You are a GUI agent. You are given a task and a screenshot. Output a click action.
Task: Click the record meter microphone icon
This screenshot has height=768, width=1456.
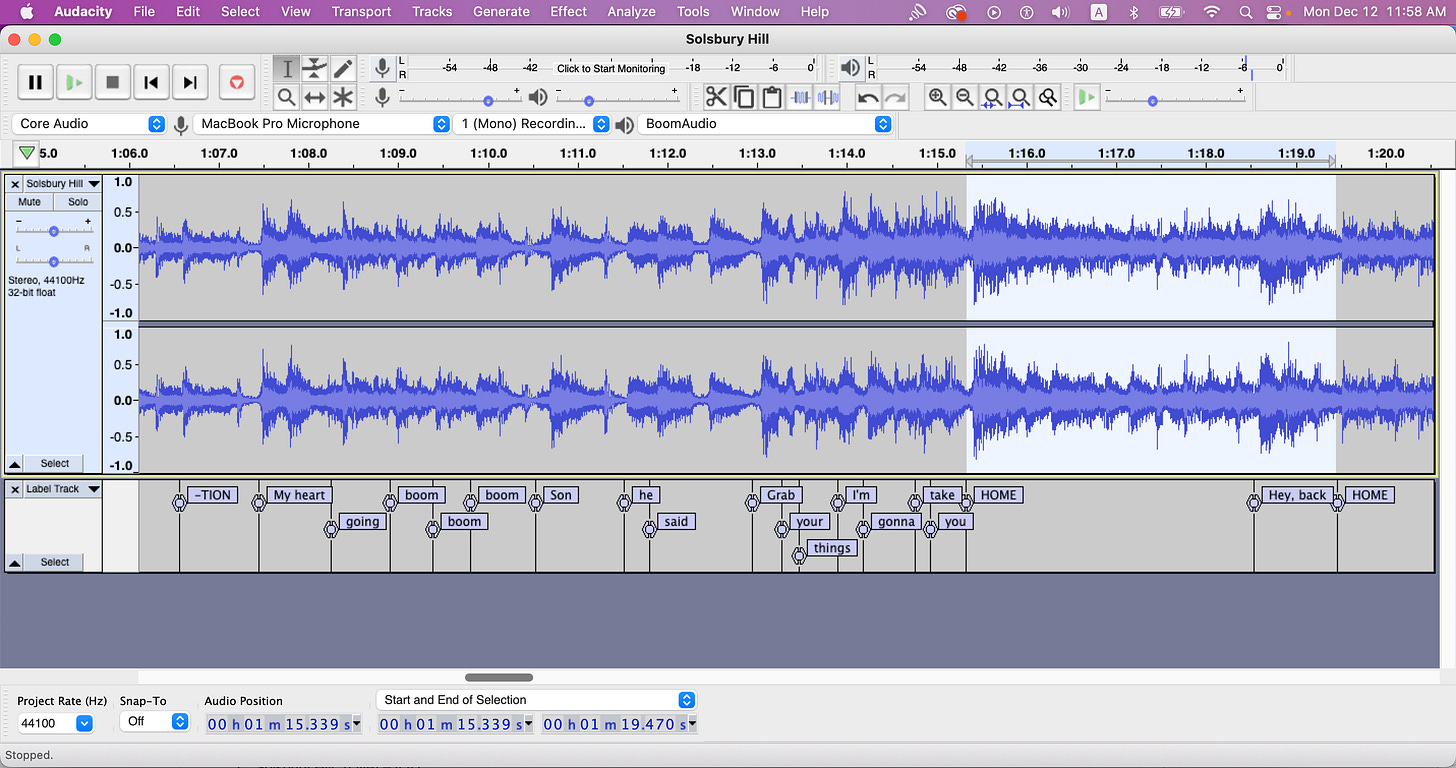[x=382, y=68]
